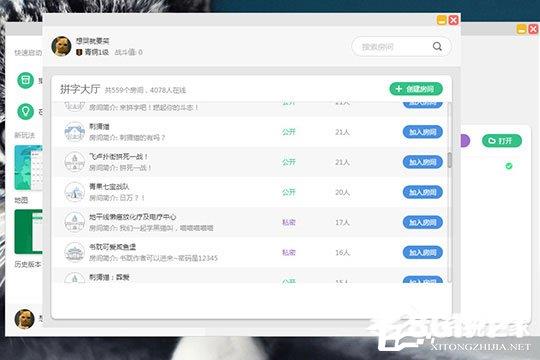Click the green checkmark icon in the back window
This screenshot has height=360, width=540.
click(509, 166)
